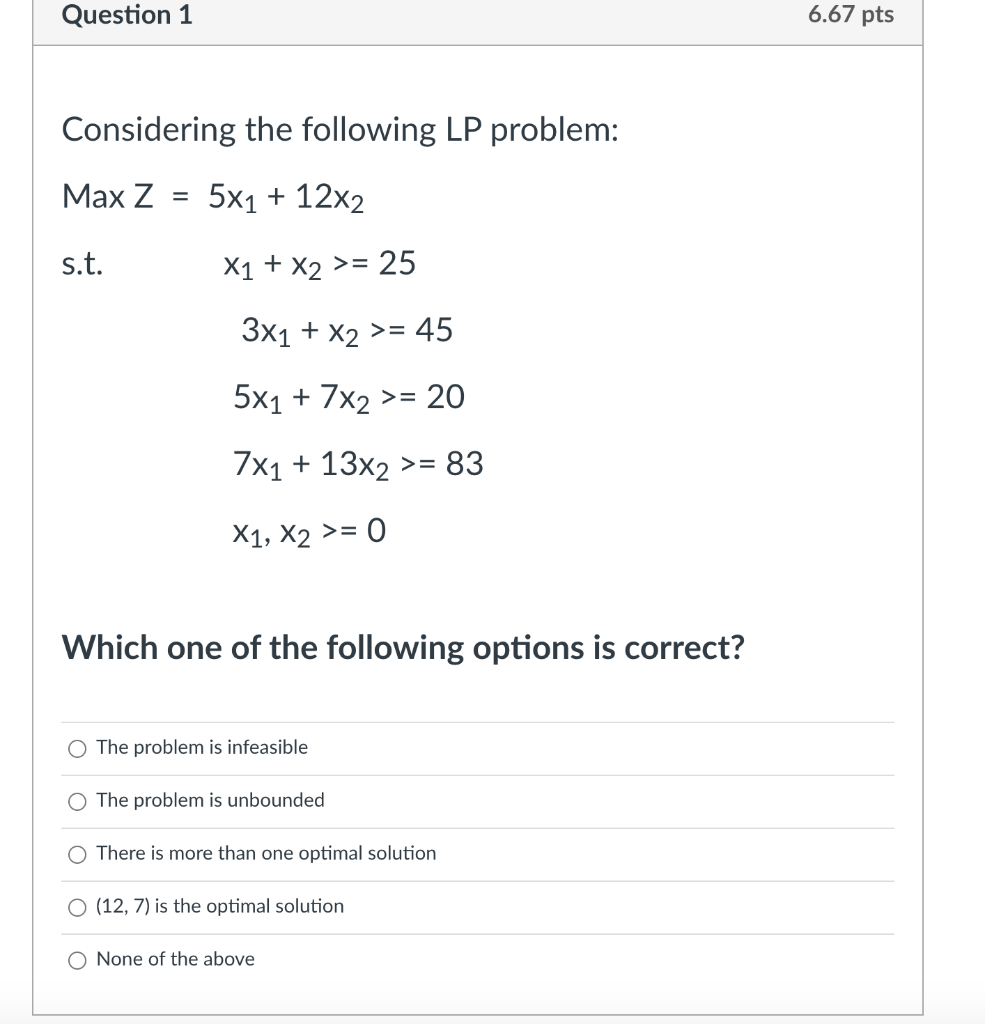Select the radio button for 'The problem is unbounded'

coord(77,800)
